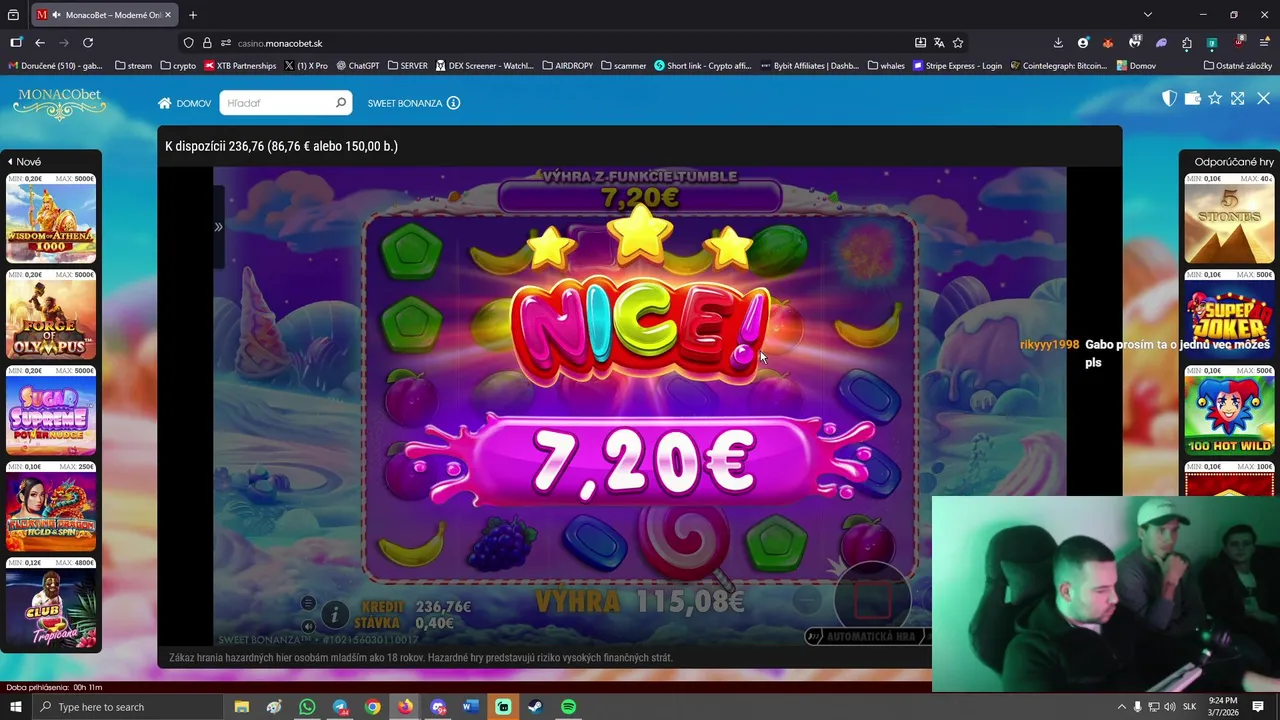Screen dimensions: 1280x720
Task: Open the ChatGPT bookmark
Action: point(358,66)
